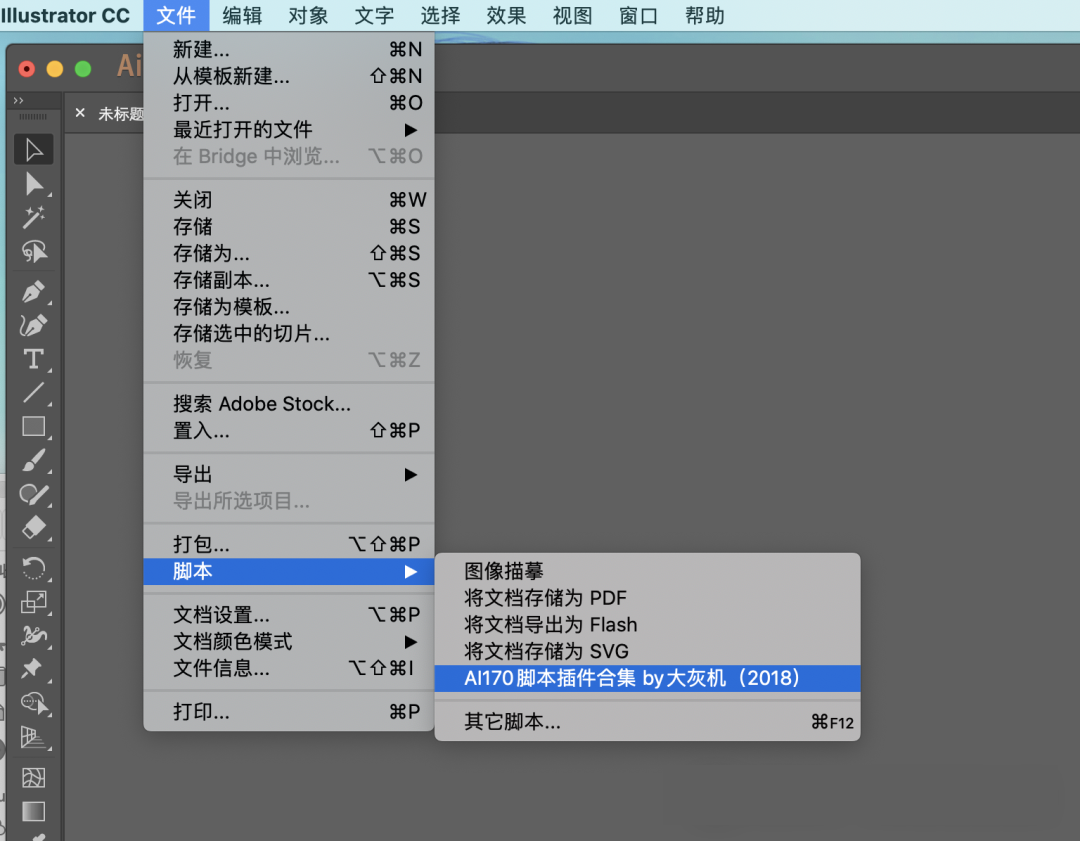Choose 从模板新建... menu entry
Screen dimensions: 1080x841
click(289, 76)
